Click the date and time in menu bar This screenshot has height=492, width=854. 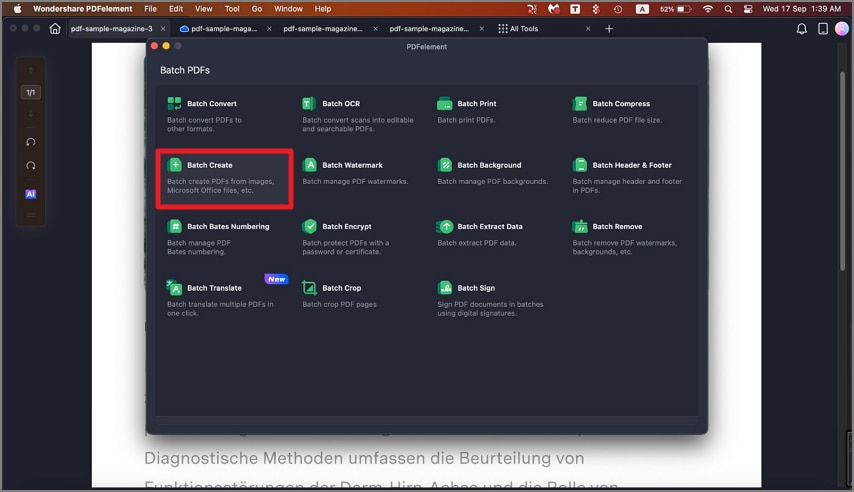pyautogui.click(x=802, y=9)
